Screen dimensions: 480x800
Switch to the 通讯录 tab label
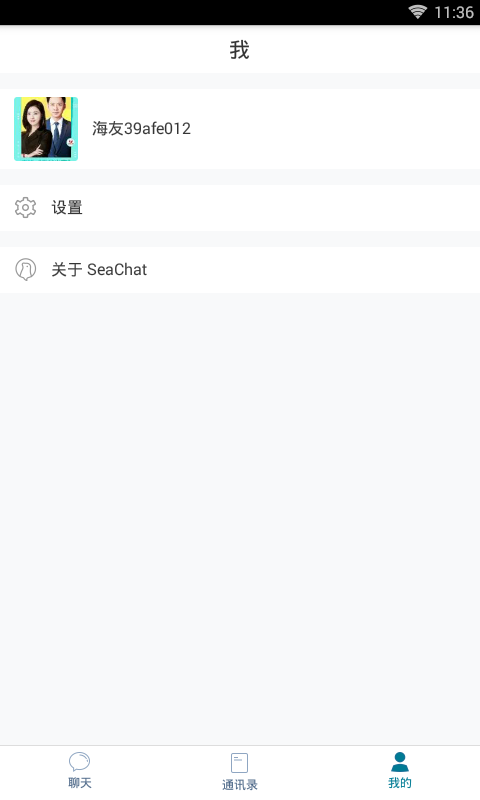[240, 784]
